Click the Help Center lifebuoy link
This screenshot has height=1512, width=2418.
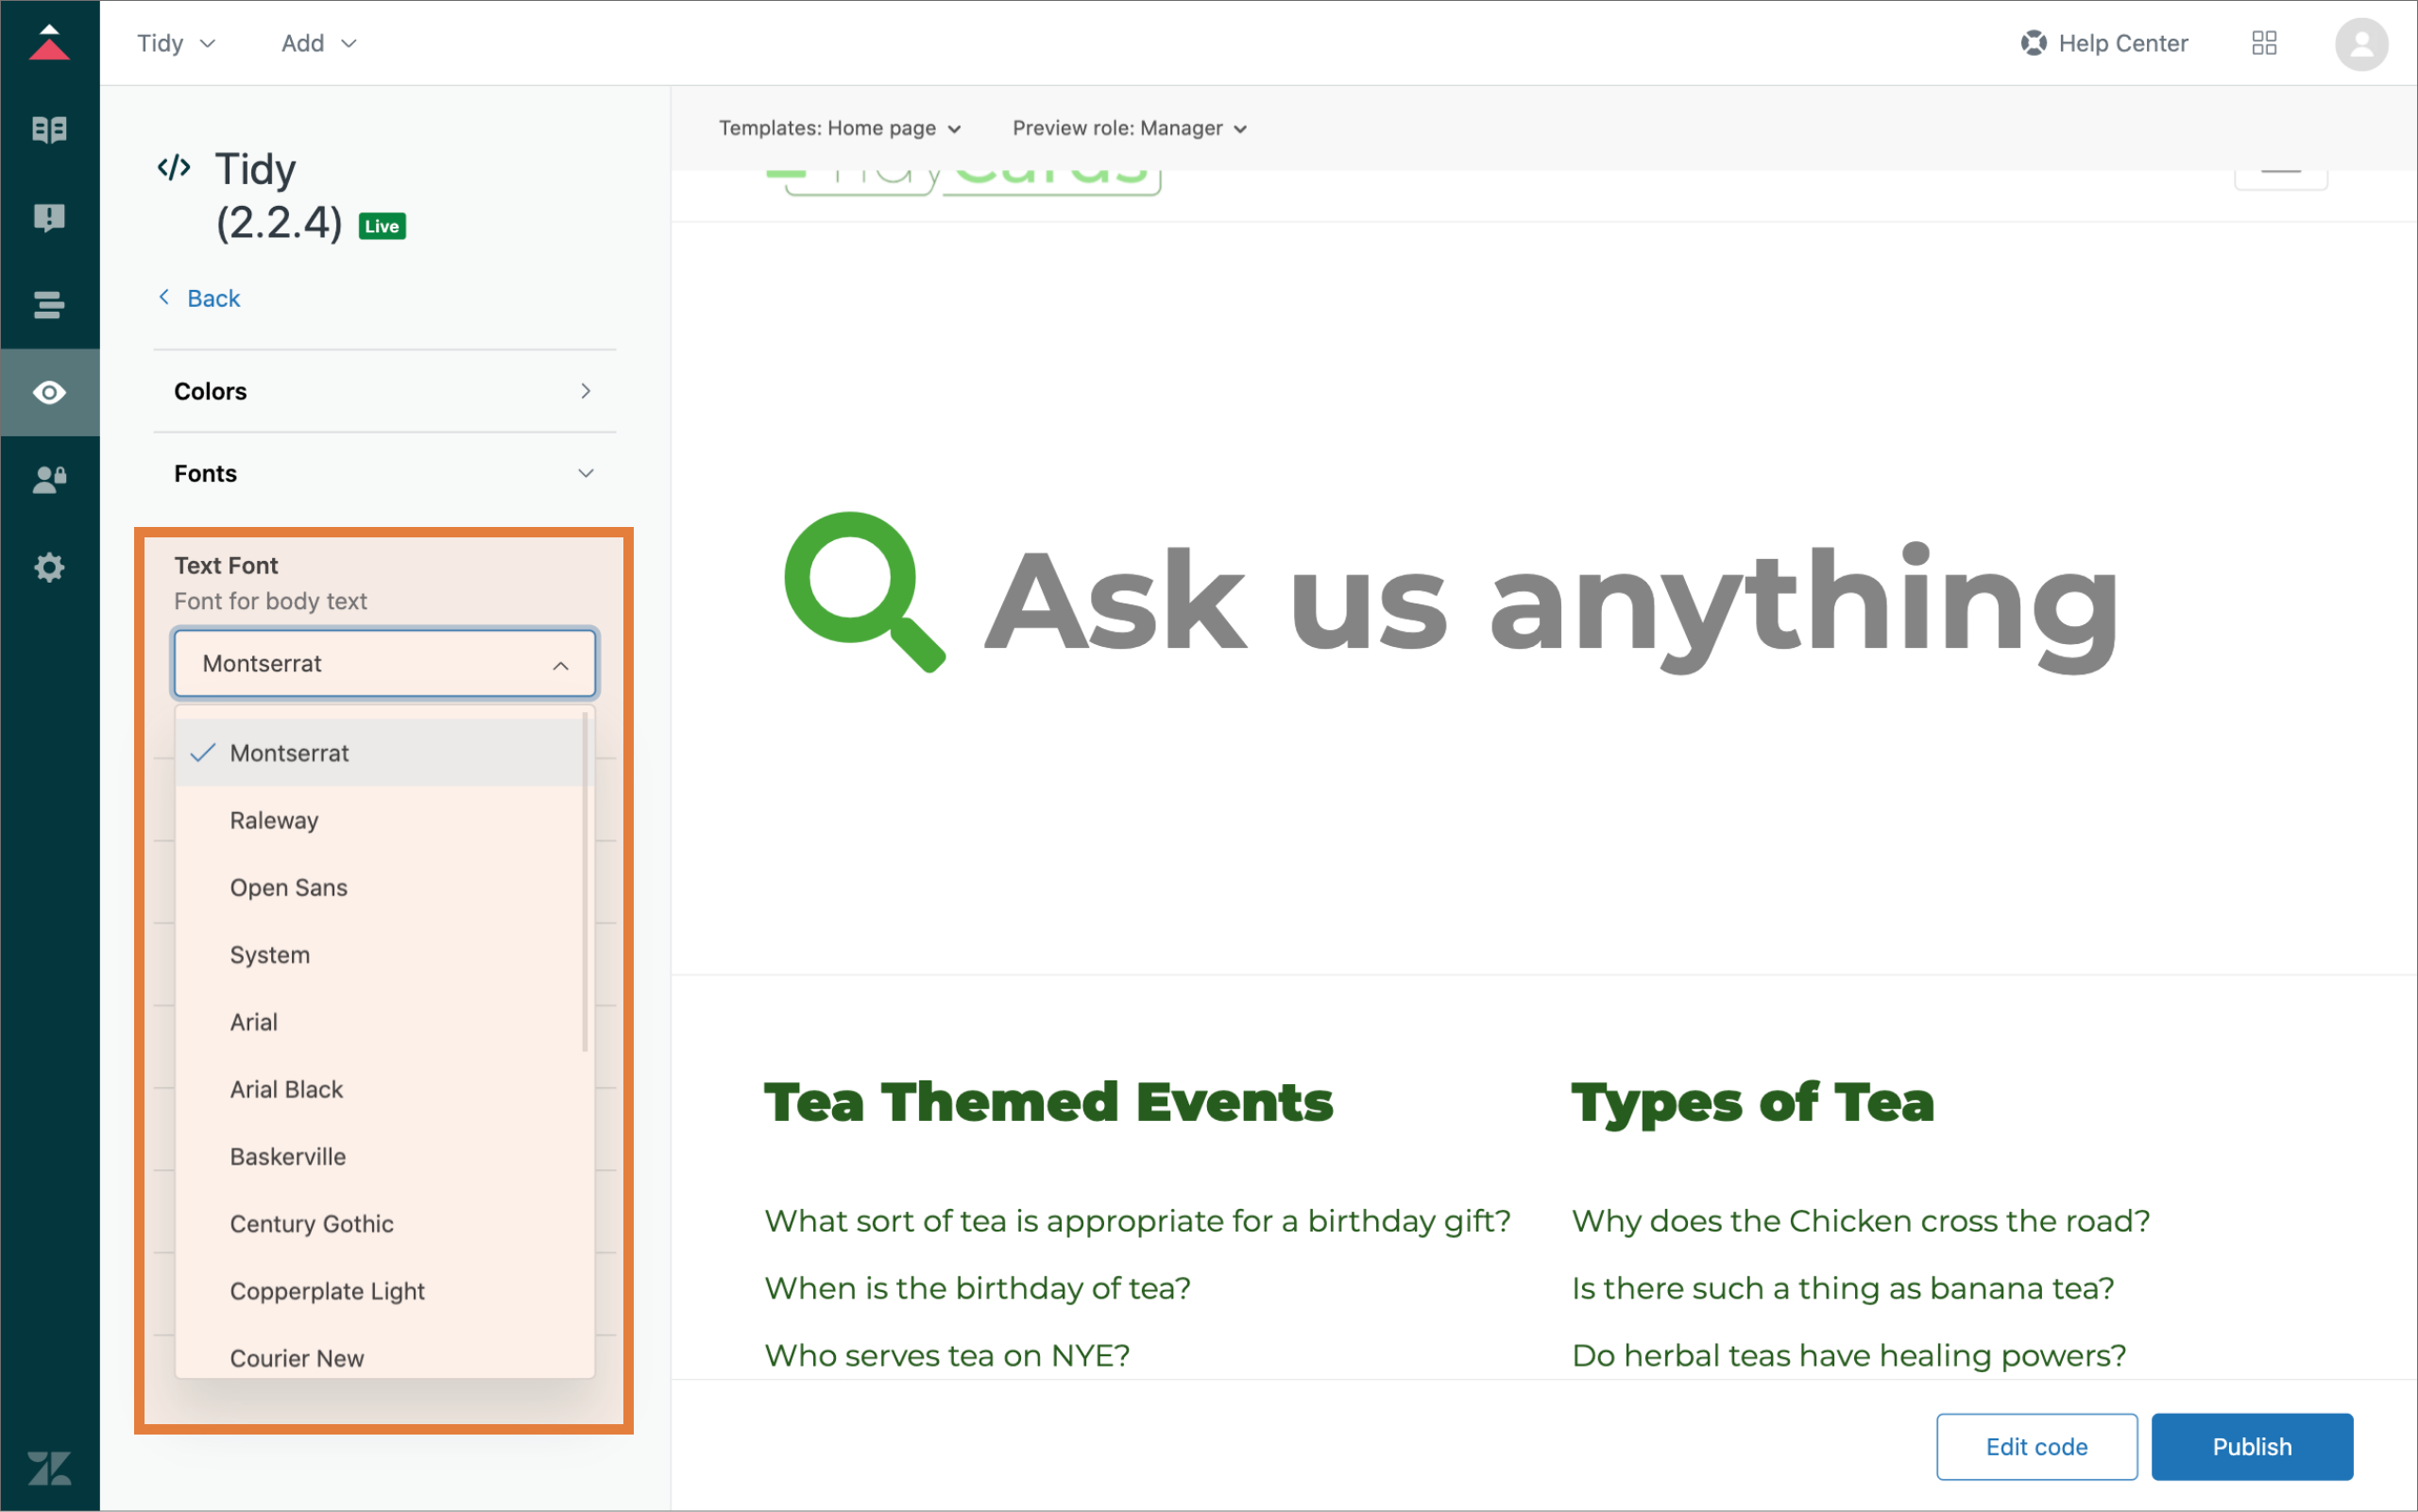point(2104,43)
